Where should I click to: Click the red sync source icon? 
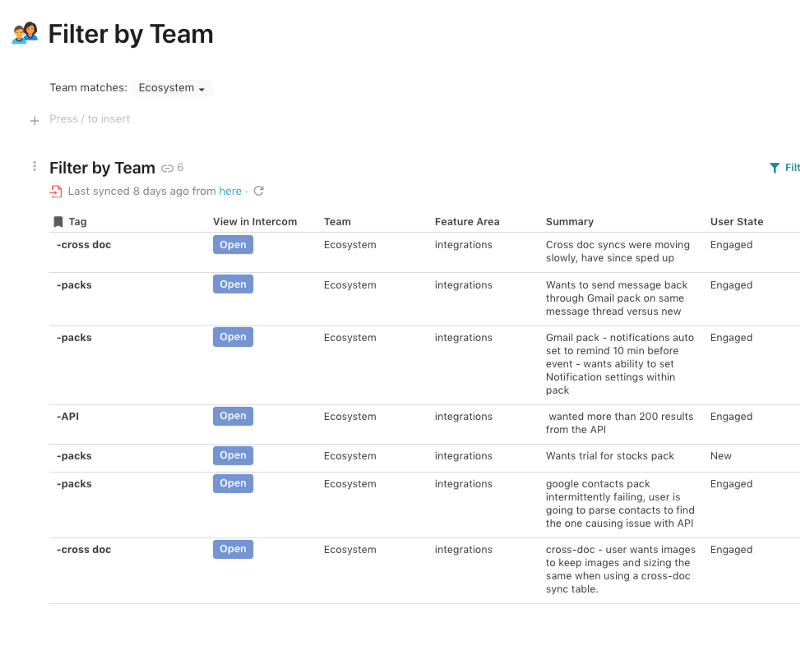click(x=56, y=191)
